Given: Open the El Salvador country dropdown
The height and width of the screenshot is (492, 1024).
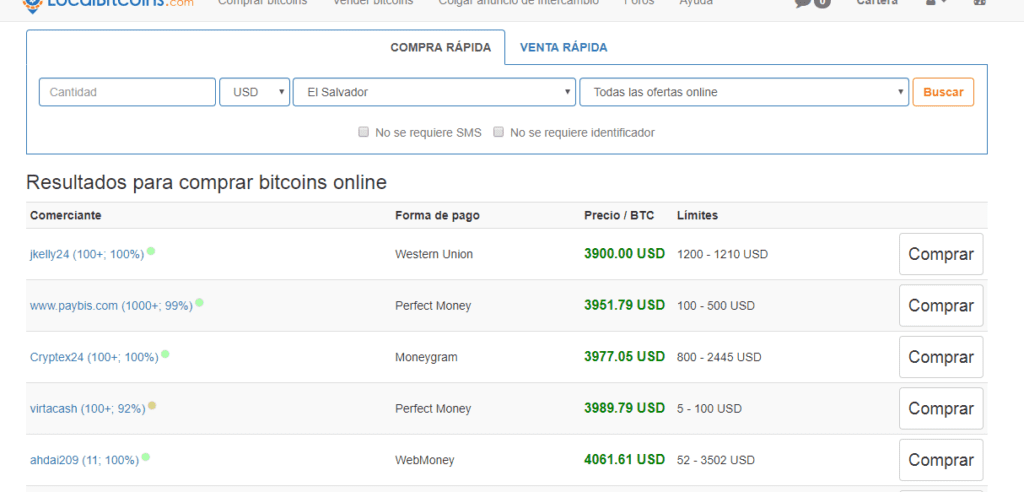Looking at the screenshot, I should [434, 92].
